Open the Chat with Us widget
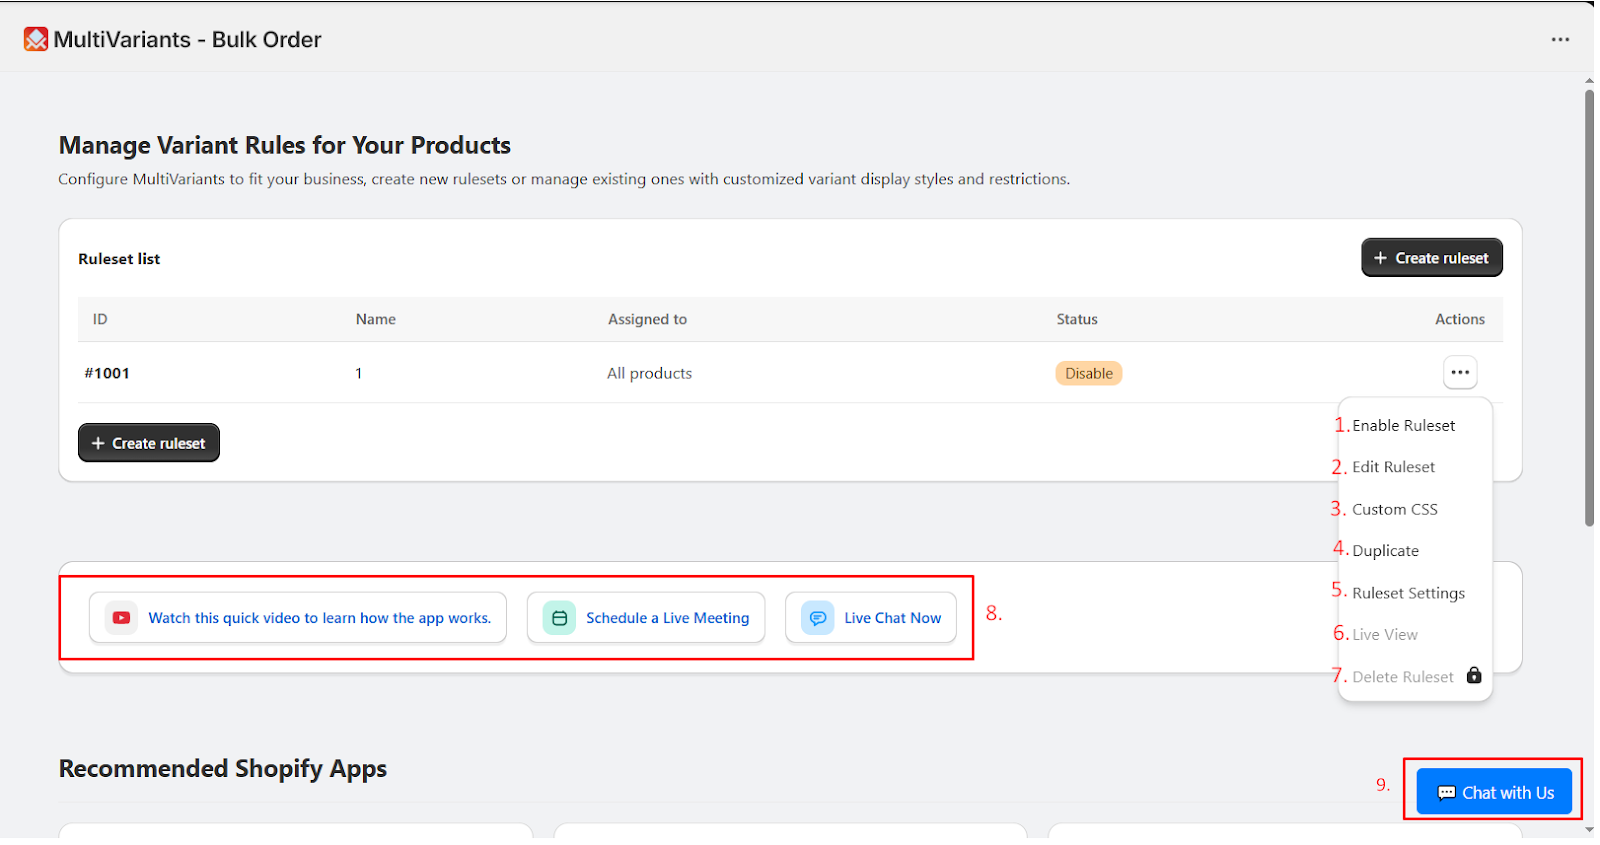 point(1494,792)
